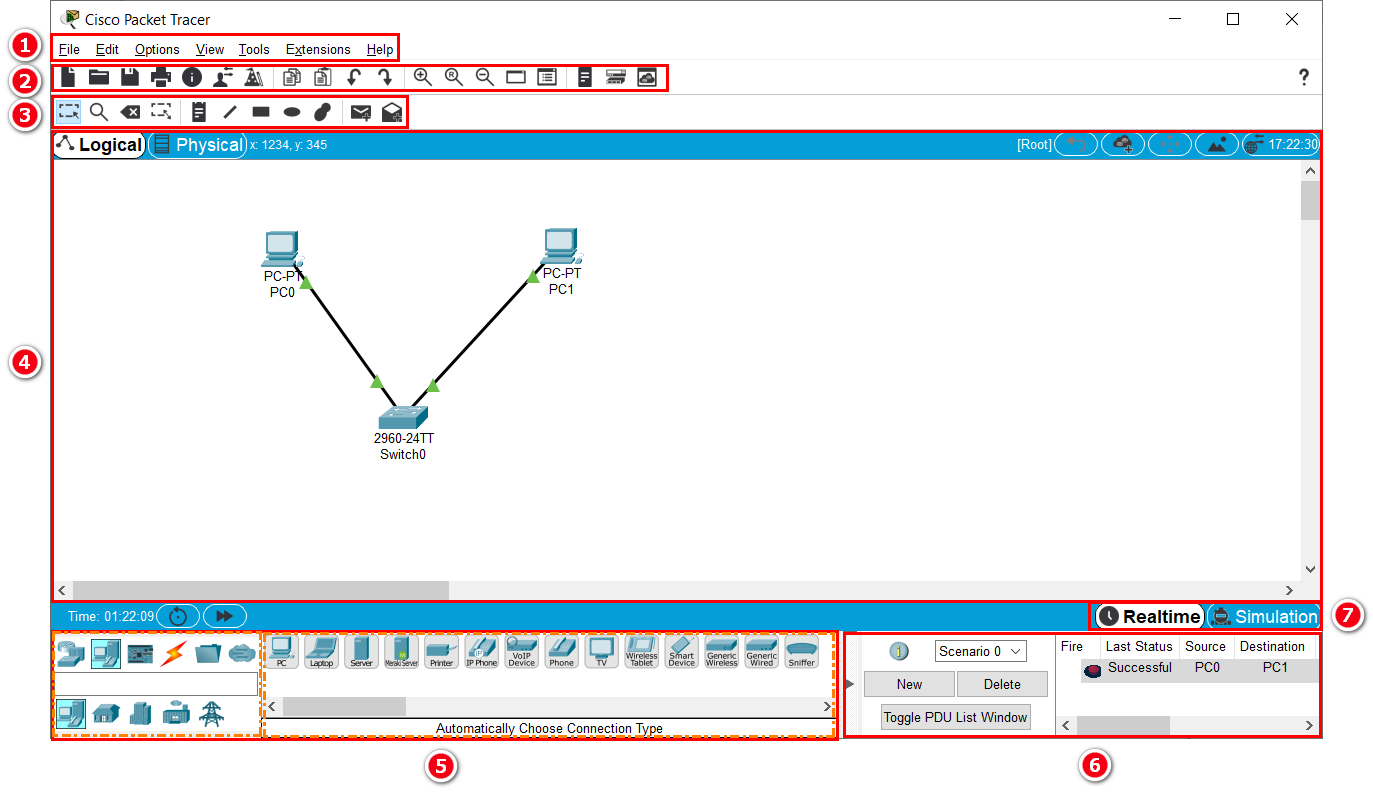
Task: Select the Laptop device icon
Action: click(x=321, y=651)
